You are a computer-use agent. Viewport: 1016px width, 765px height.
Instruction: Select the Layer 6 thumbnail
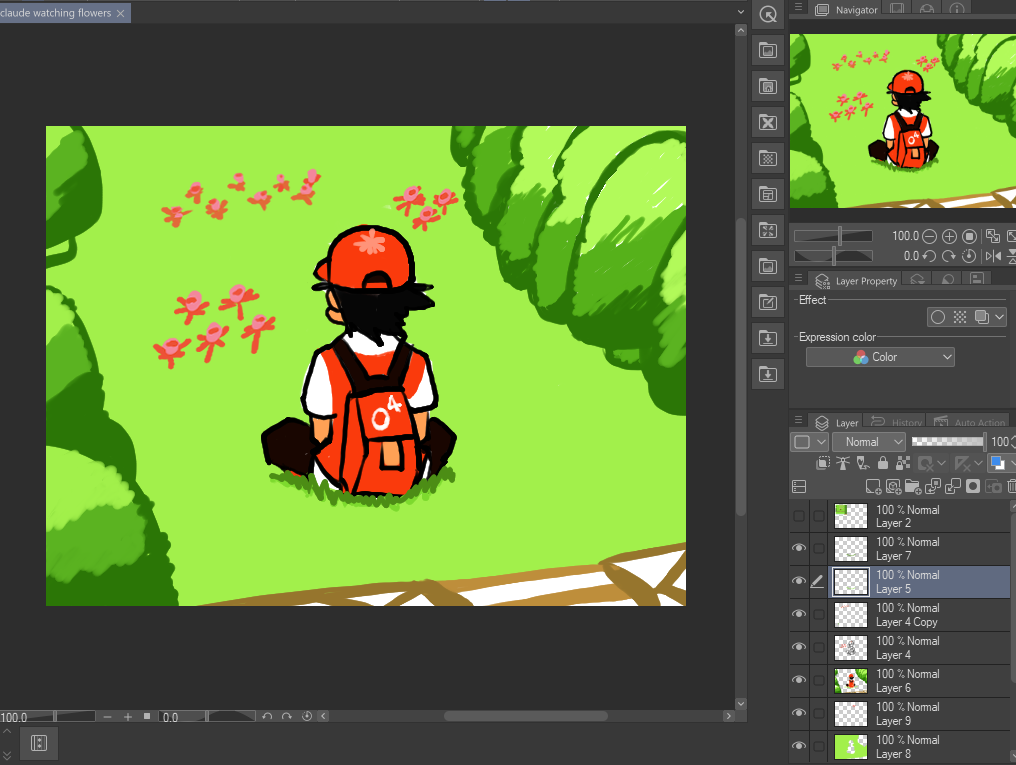[851, 681]
